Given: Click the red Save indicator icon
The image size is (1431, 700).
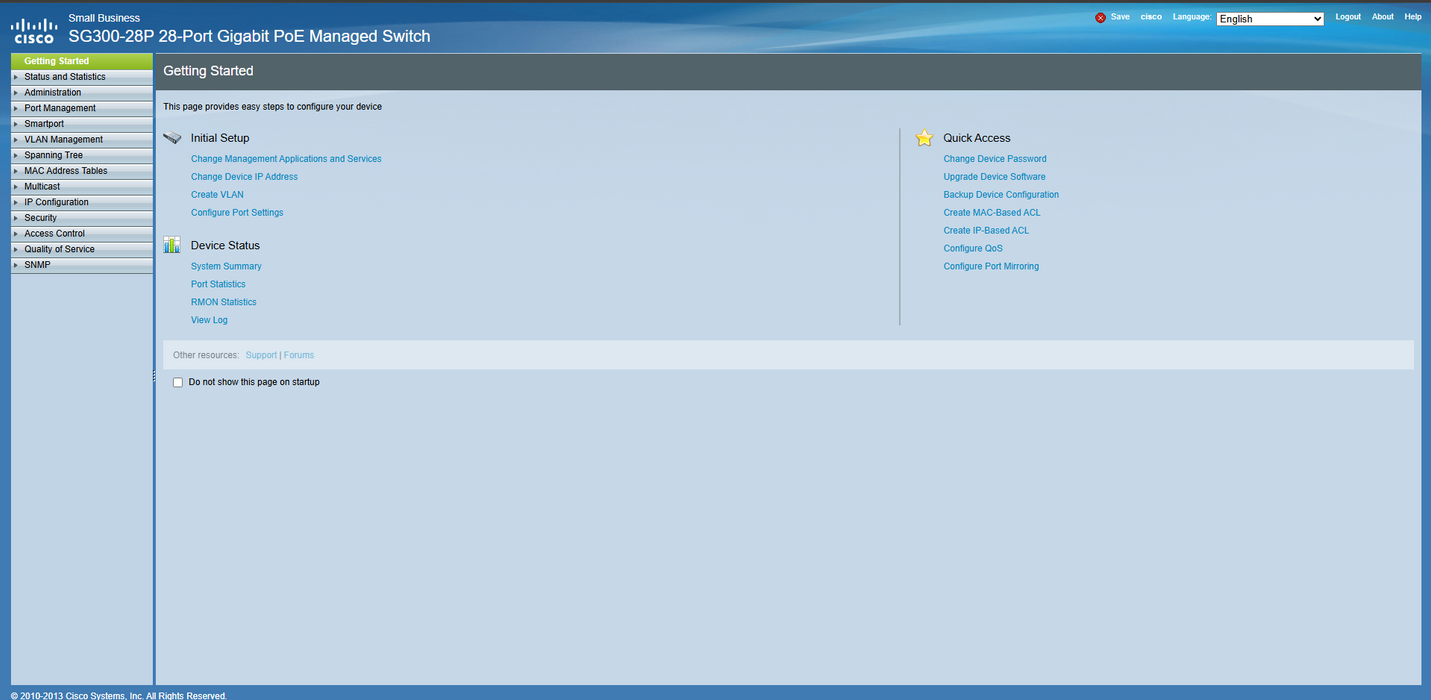Looking at the screenshot, I should coord(1101,18).
